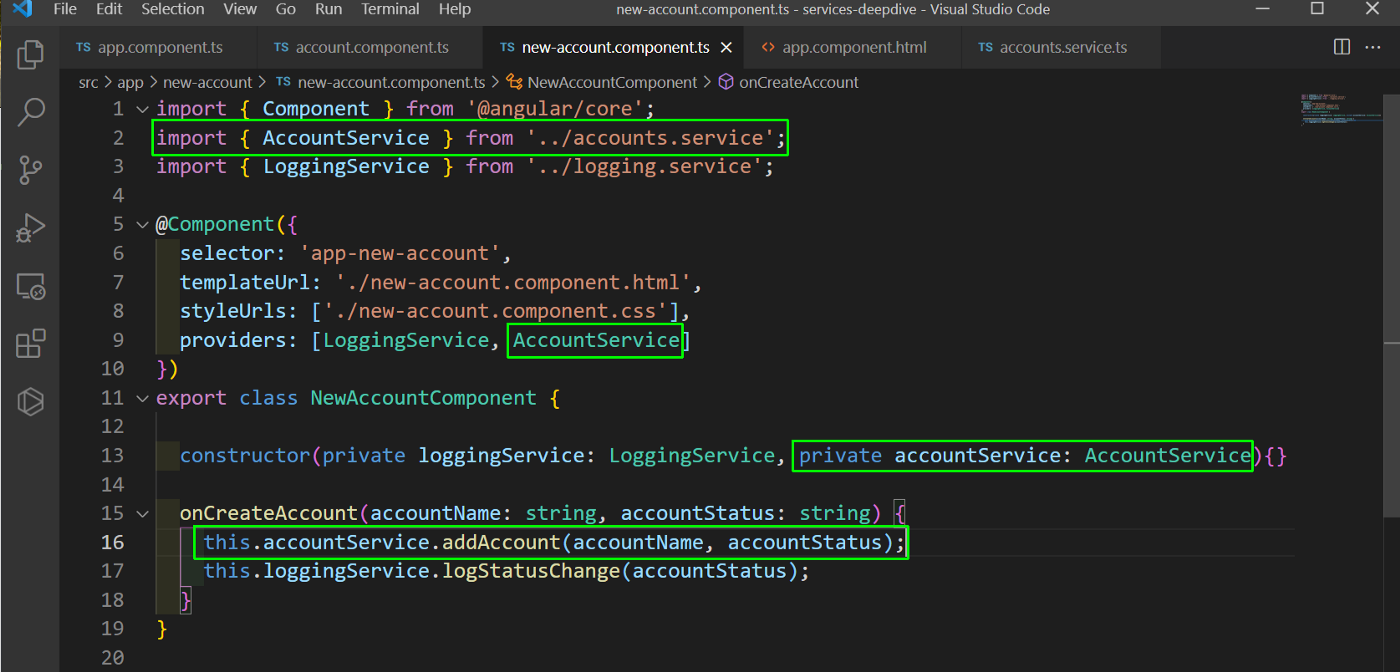Click NewAccountComponent in breadcrumb

pyautogui.click(x=612, y=82)
